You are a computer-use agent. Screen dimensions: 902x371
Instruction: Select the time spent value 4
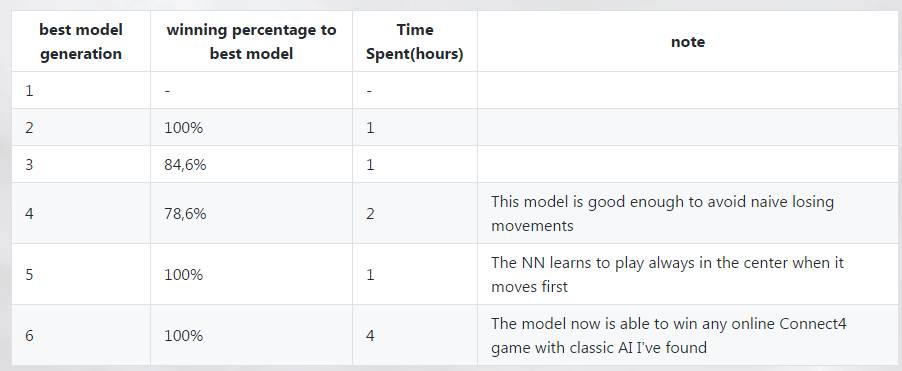(x=415, y=335)
